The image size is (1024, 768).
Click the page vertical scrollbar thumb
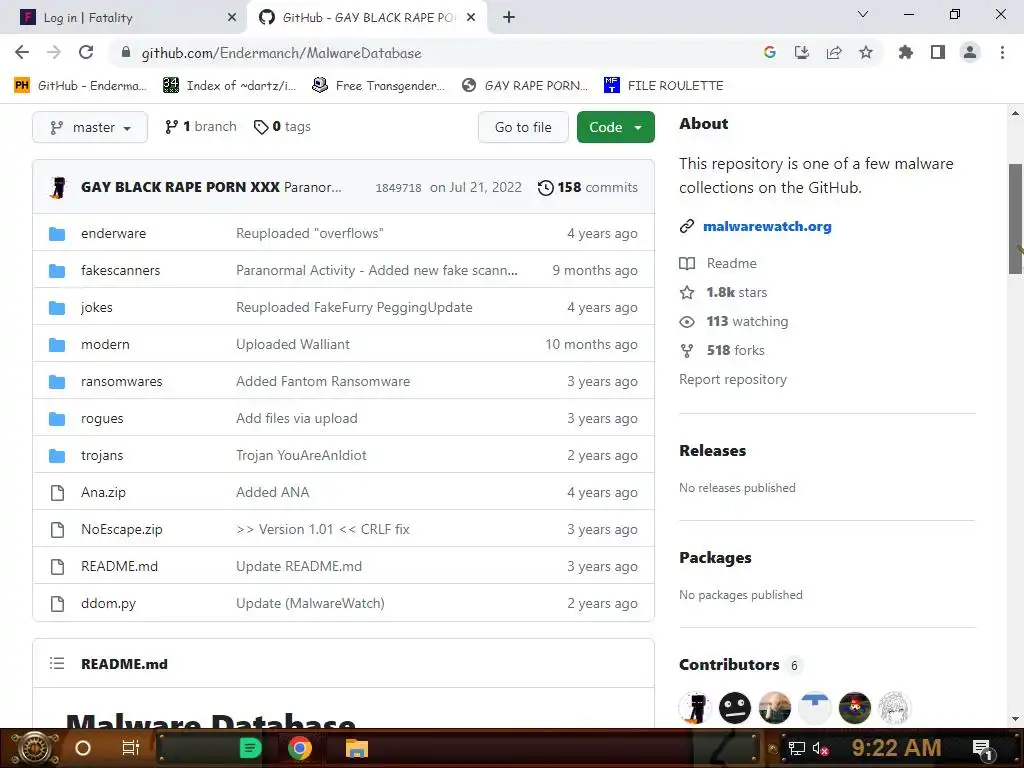(x=1015, y=219)
